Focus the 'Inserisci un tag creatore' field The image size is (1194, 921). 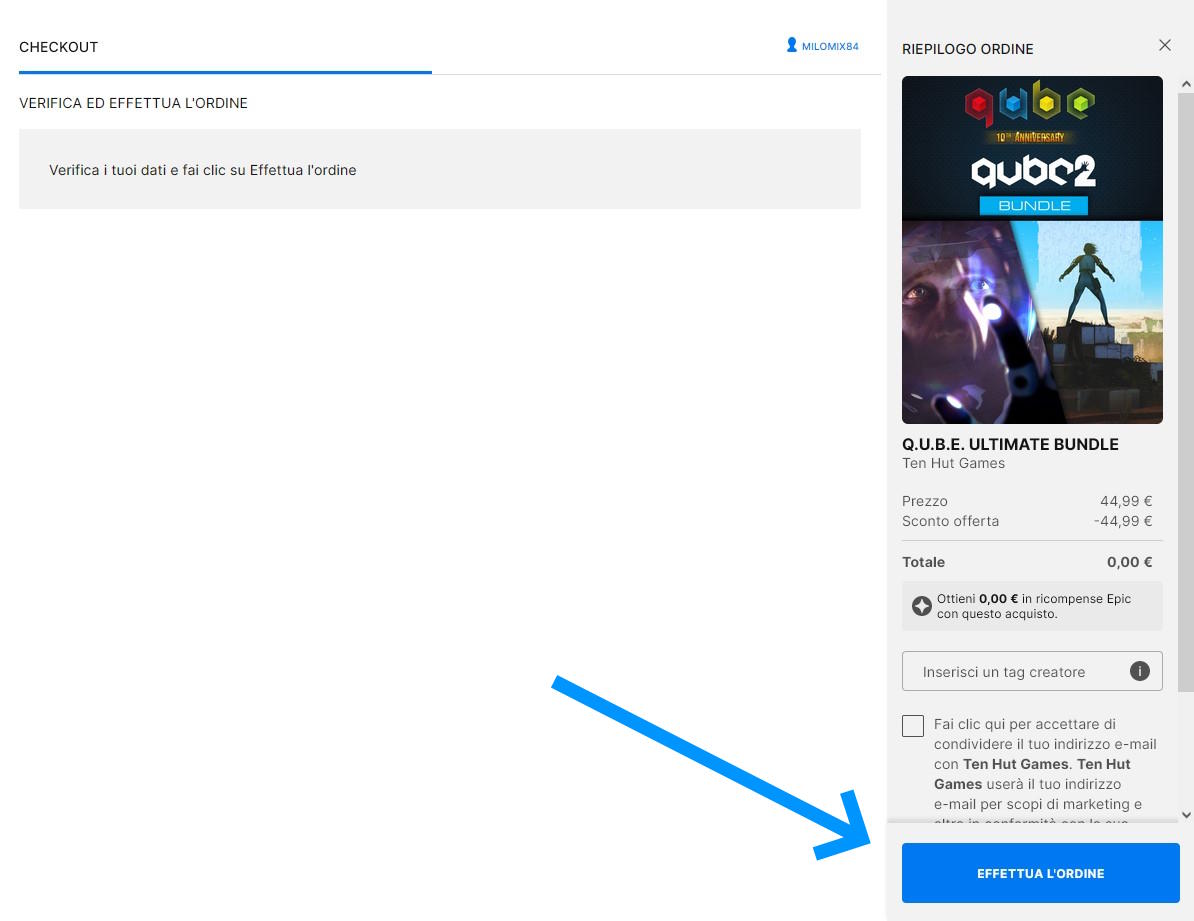[x=1010, y=672]
